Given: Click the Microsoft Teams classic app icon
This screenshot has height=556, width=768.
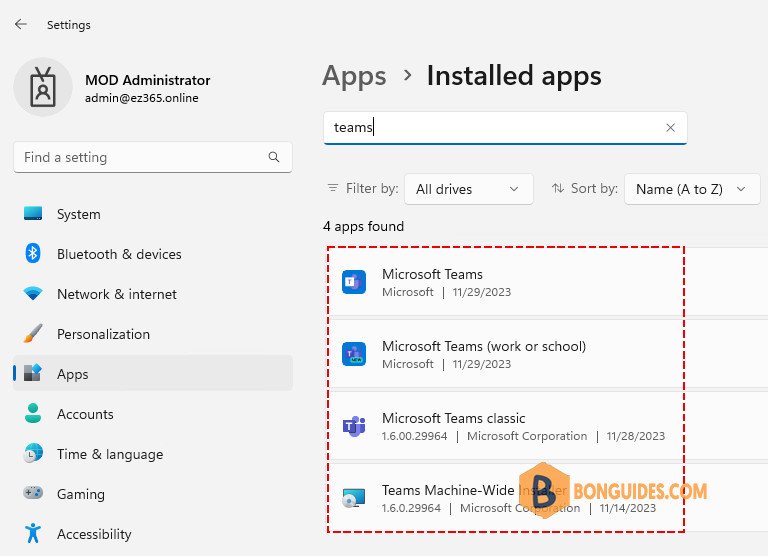Looking at the screenshot, I should pyautogui.click(x=354, y=426).
